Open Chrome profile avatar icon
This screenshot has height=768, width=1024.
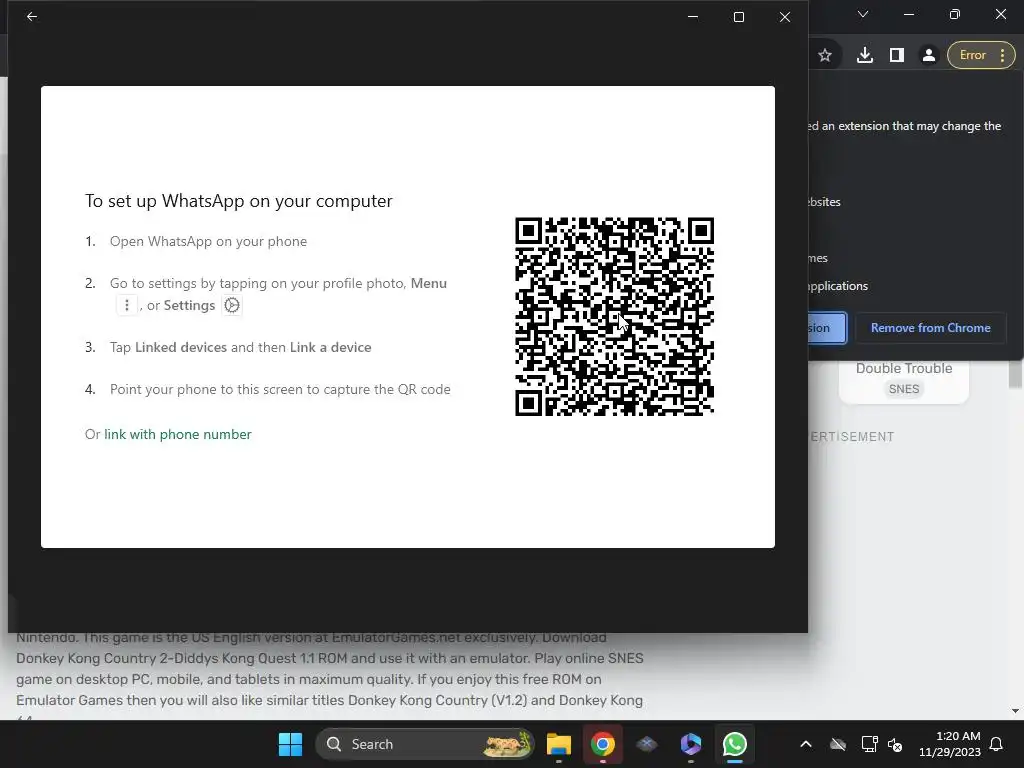929,55
